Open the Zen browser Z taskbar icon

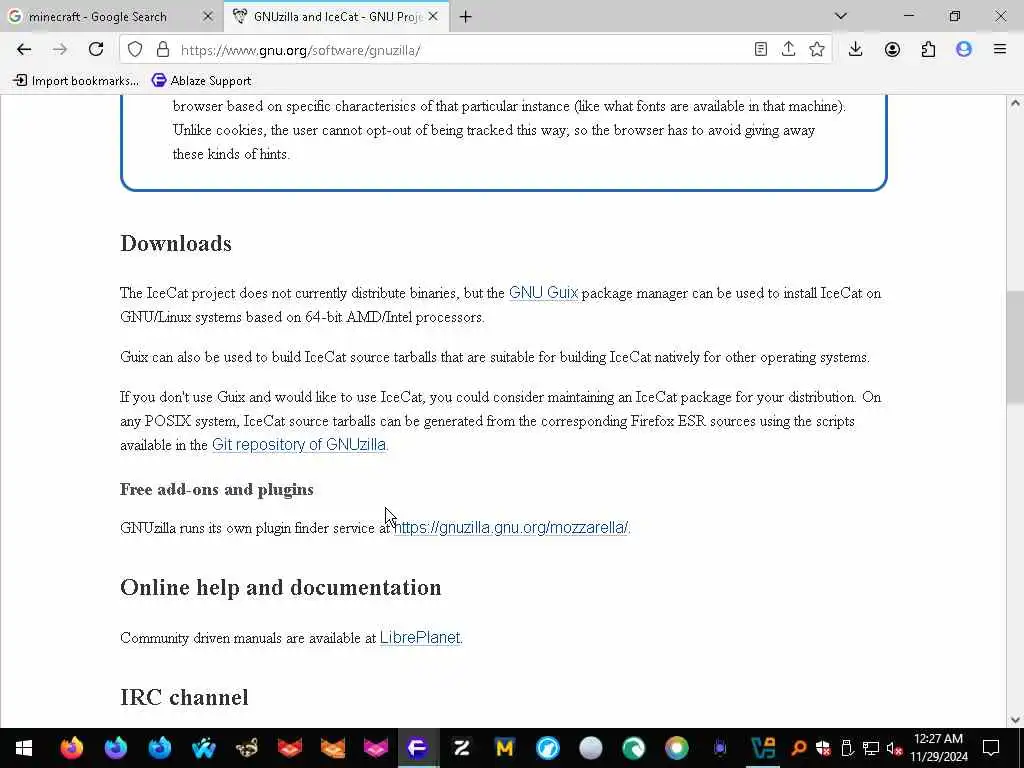[461, 747]
